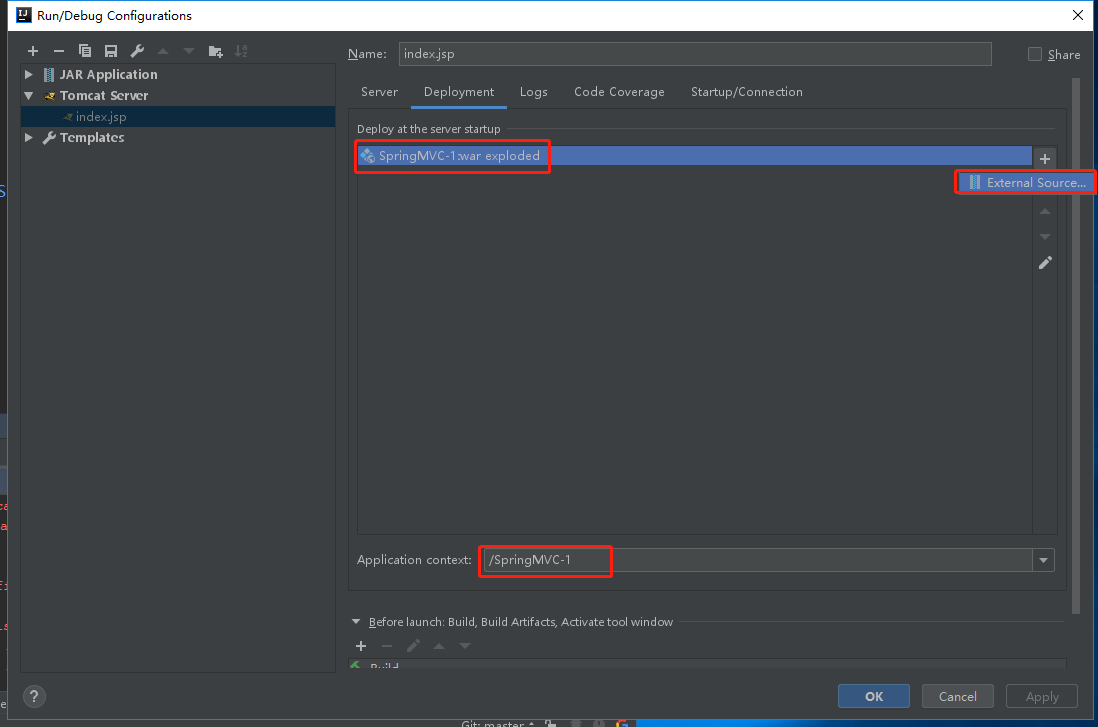The height and width of the screenshot is (727, 1098).
Task: Move deployment item up arrow
Action: point(1045,212)
